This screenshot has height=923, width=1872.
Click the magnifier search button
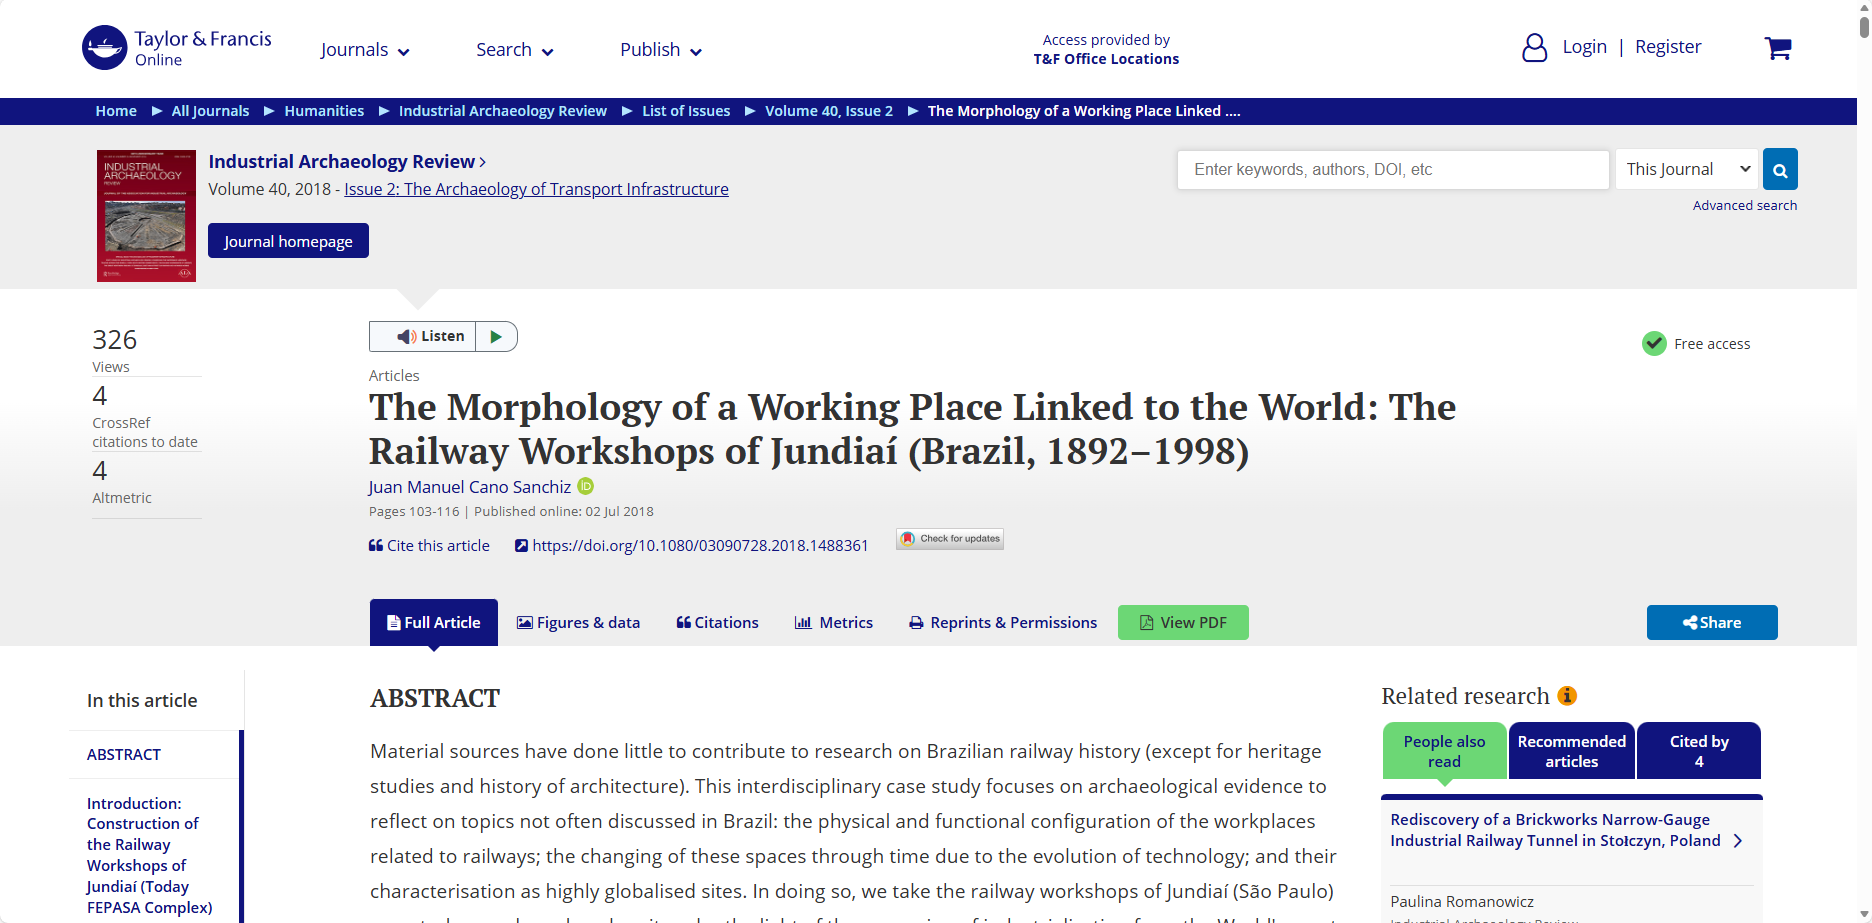[1779, 170]
